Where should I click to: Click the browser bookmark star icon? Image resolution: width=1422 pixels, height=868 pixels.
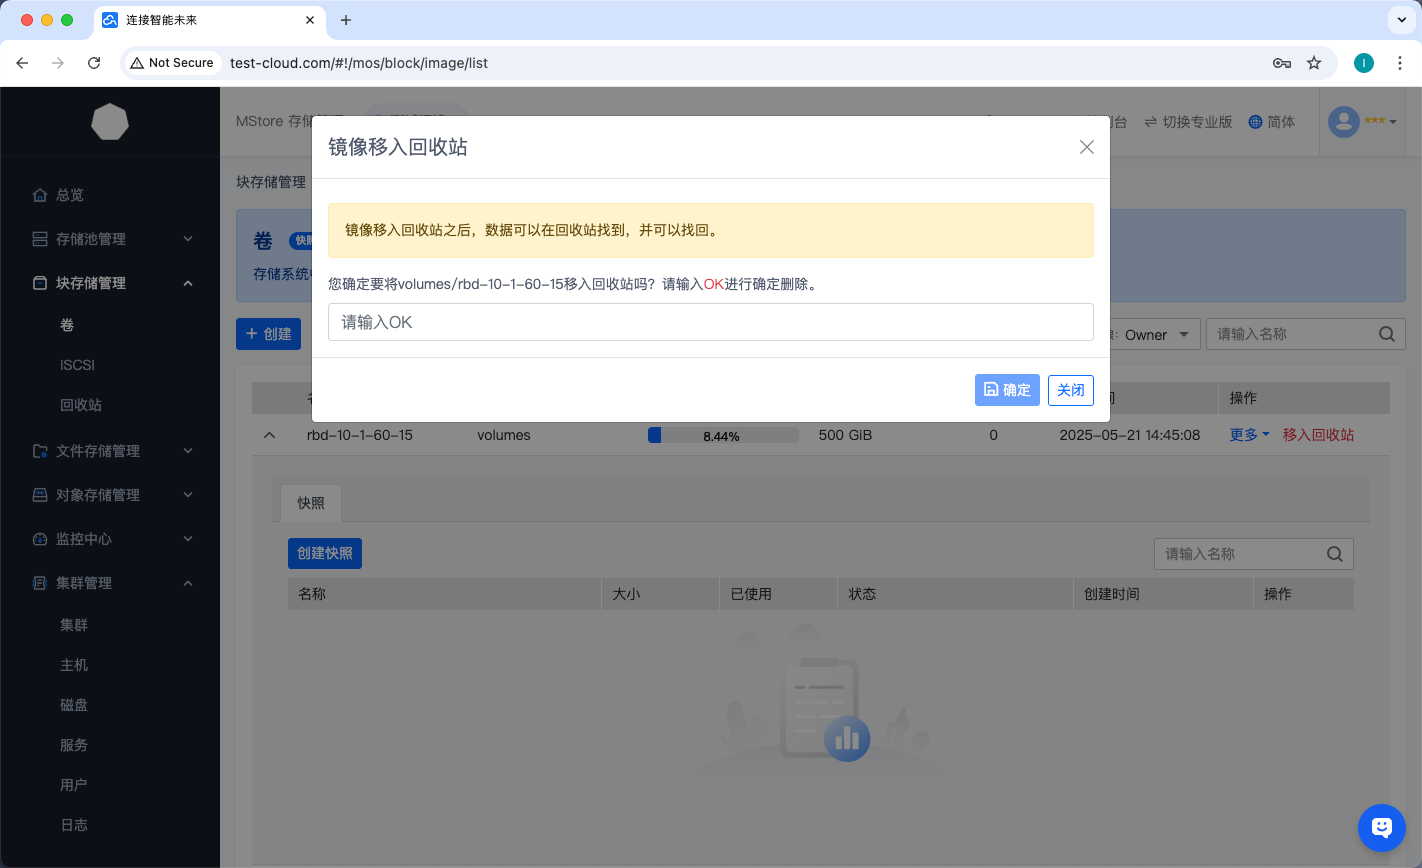coord(1314,63)
